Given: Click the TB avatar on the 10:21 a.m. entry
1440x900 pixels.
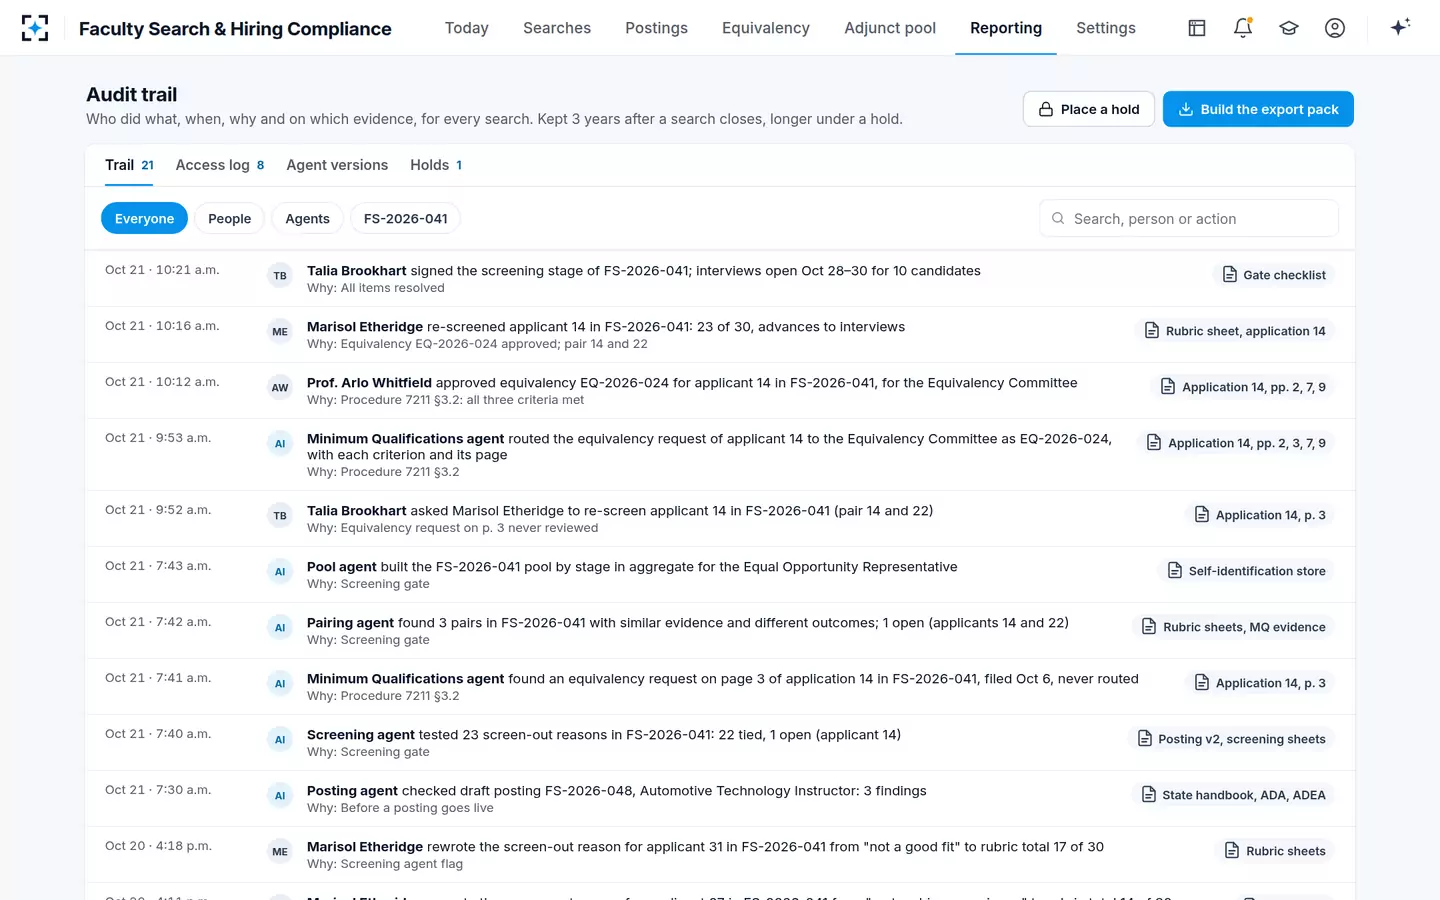Looking at the screenshot, I should pos(280,276).
